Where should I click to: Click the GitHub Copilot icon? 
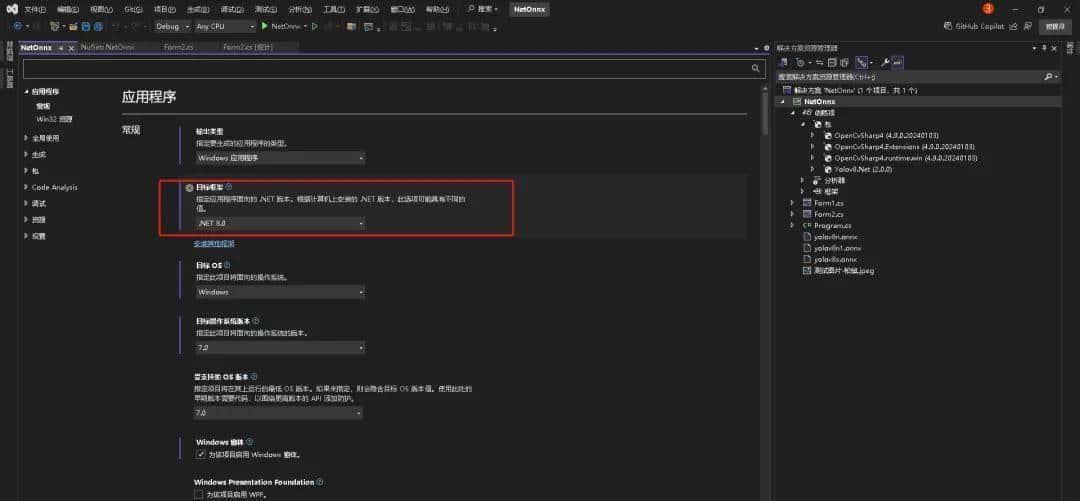point(948,26)
